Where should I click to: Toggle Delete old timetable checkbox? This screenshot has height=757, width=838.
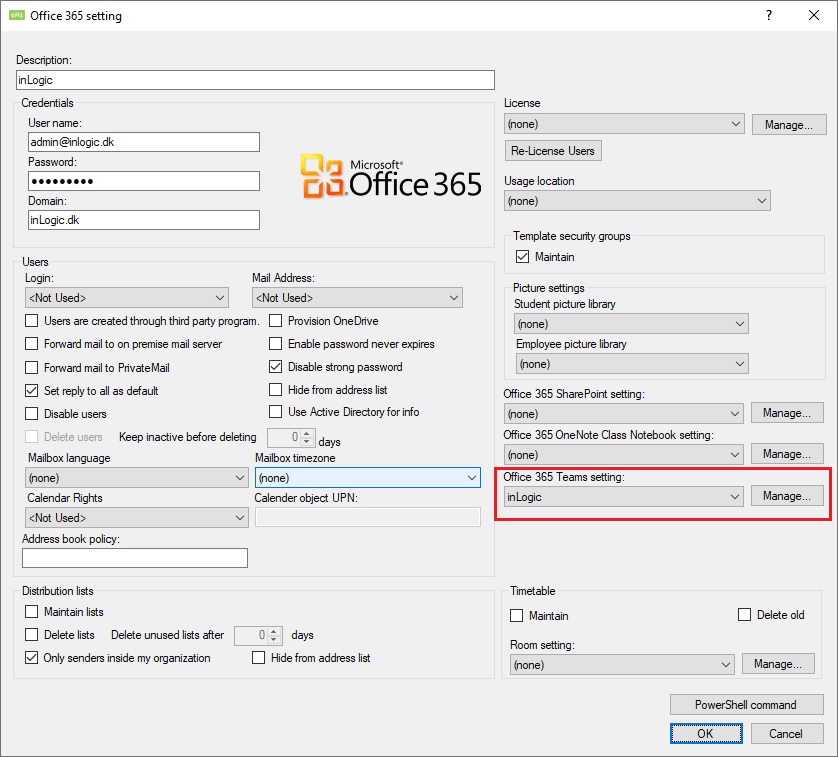(x=744, y=615)
